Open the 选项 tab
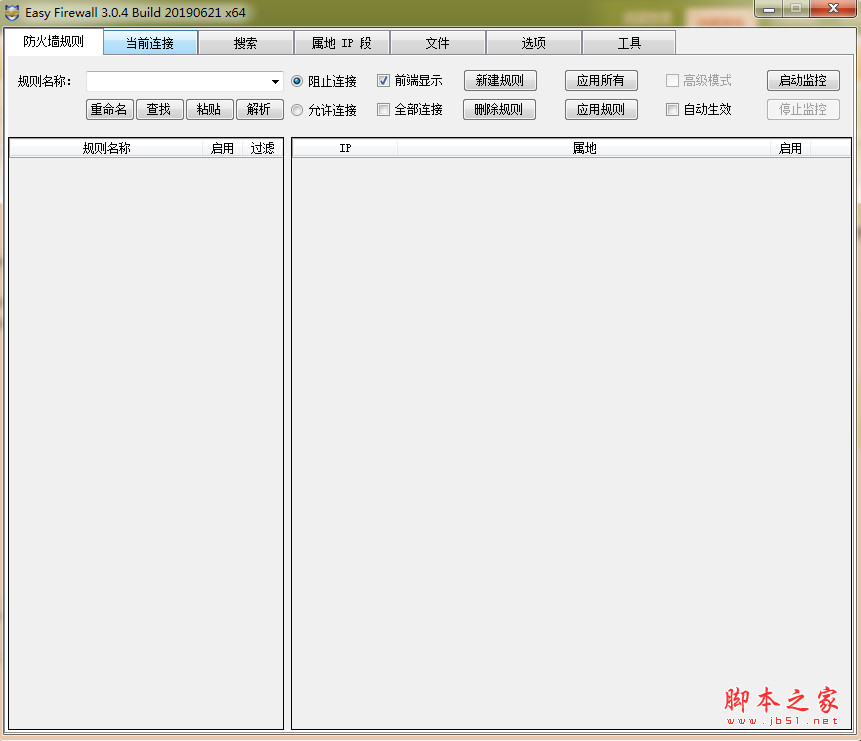Image resolution: width=861 pixels, height=741 pixels. [x=532, y=43]
